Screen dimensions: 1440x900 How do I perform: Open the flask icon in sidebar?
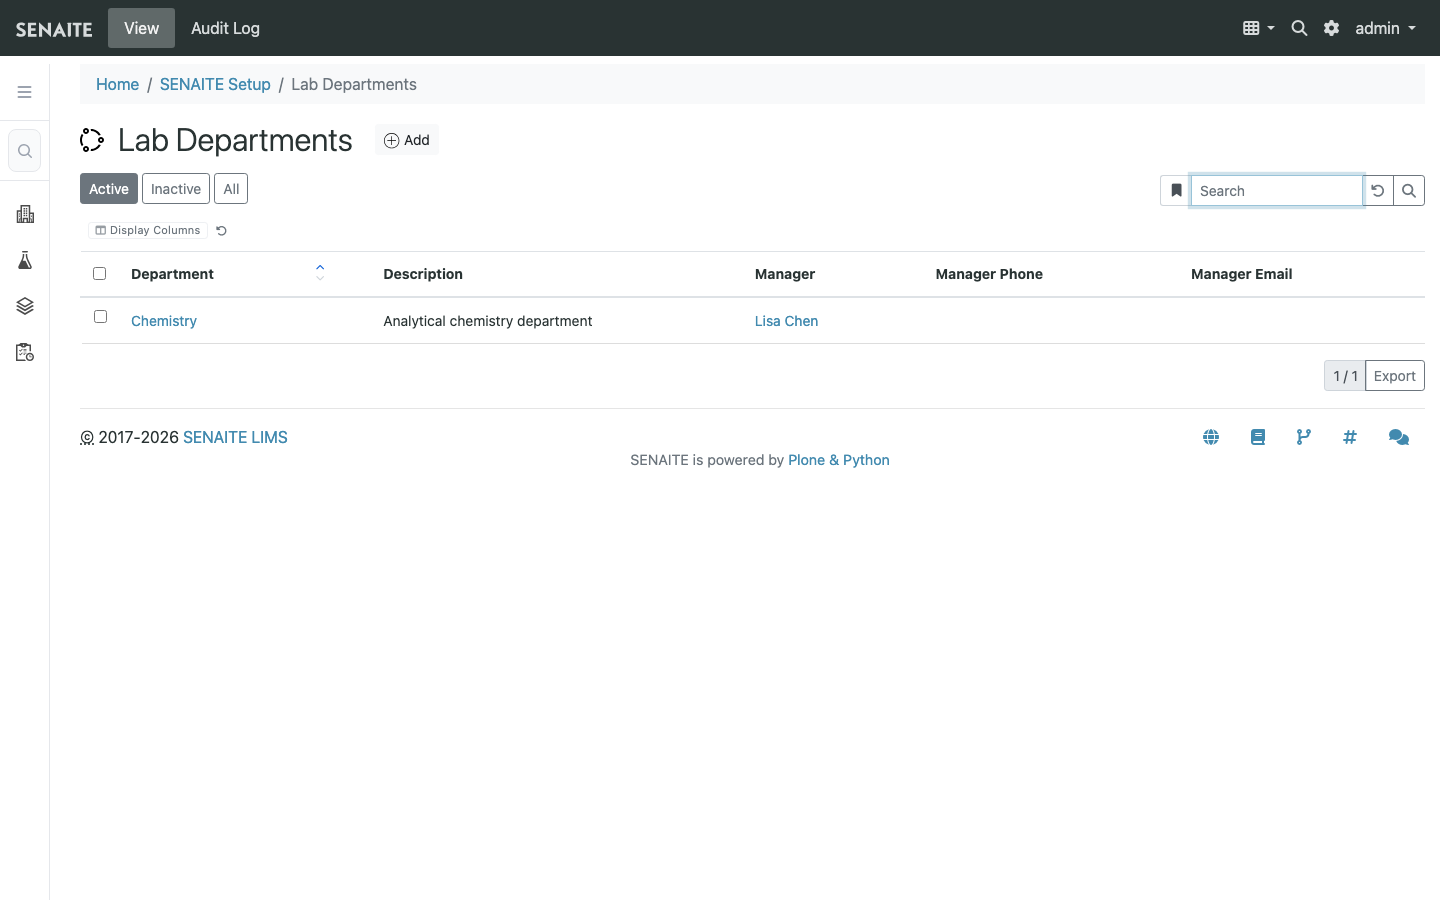pos(25,260)
